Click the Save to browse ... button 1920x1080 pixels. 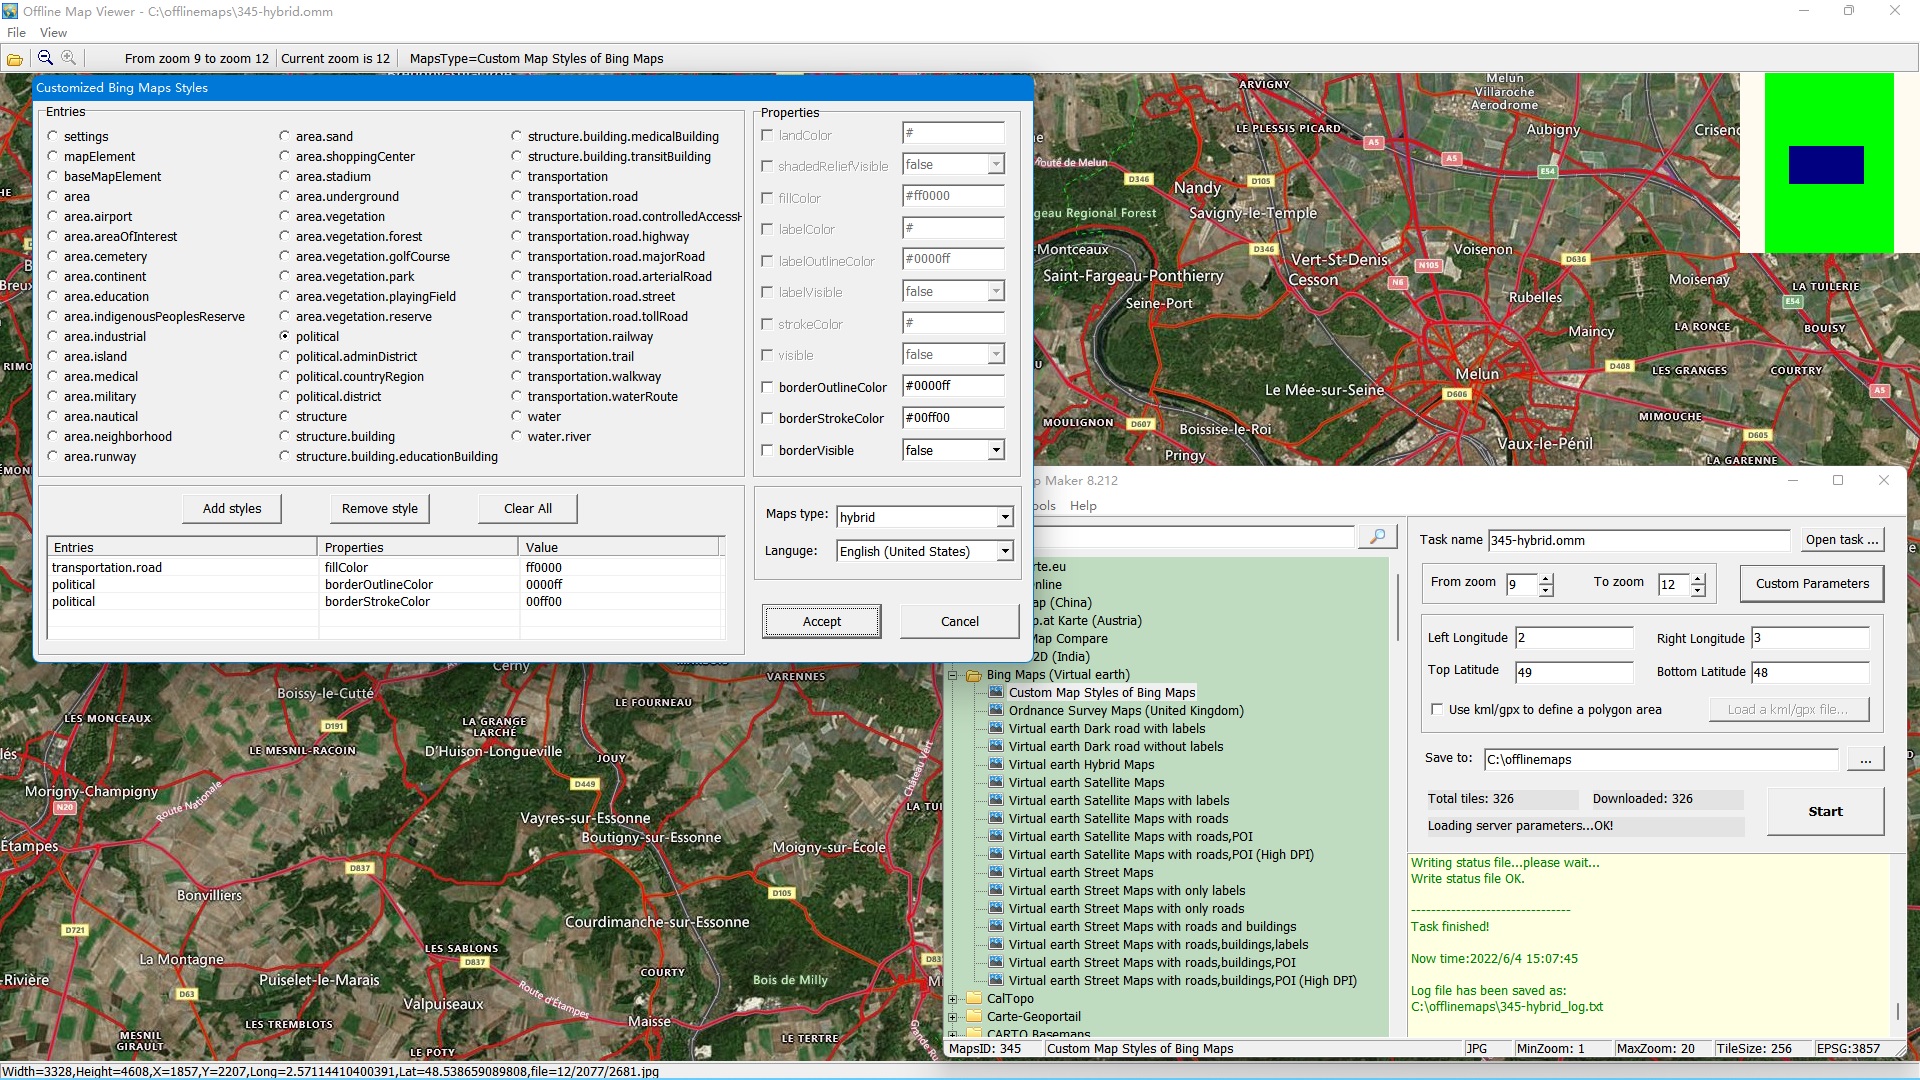point(1865,760)
